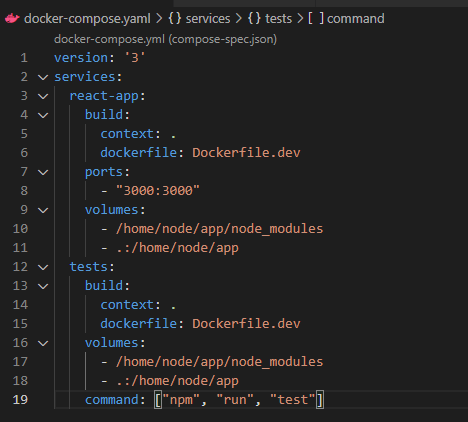This screenshot has width=468, height=422.
Task: Place cursor on Dockerfile.dev at line 6
Action: (x=246, y=153)
